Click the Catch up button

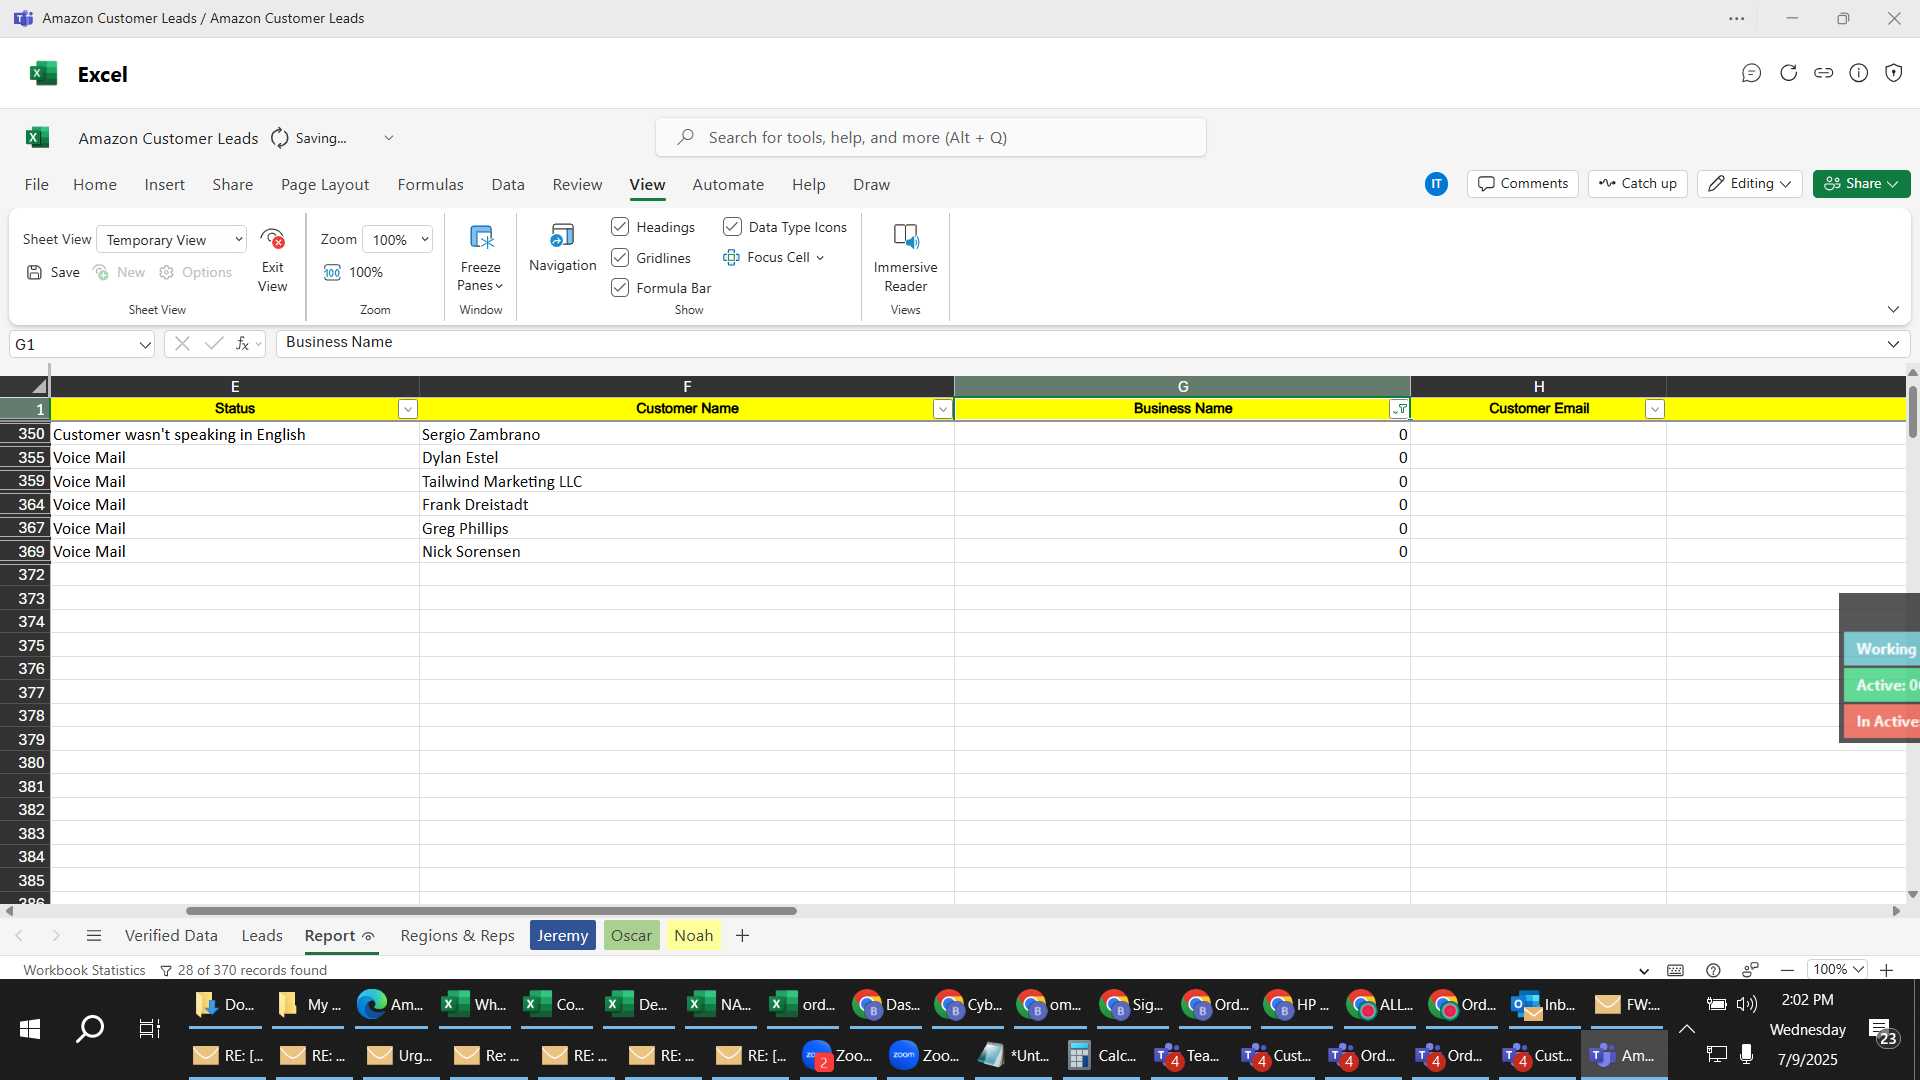click(x=1637, y=184)
